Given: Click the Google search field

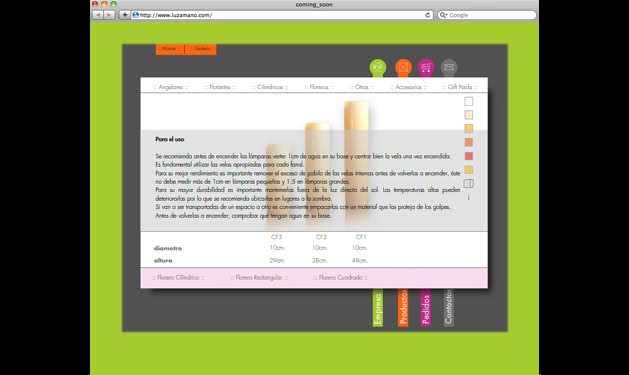Looking at the screenshot, I should click(x=487, y=15).
